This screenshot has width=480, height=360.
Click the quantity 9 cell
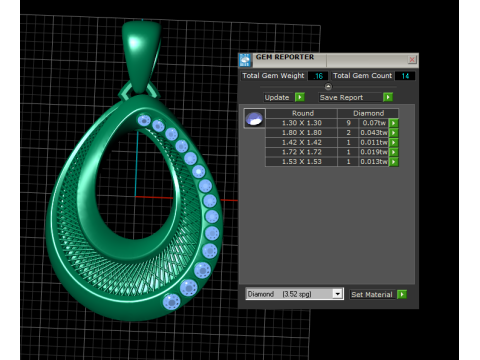coord(348,123)
